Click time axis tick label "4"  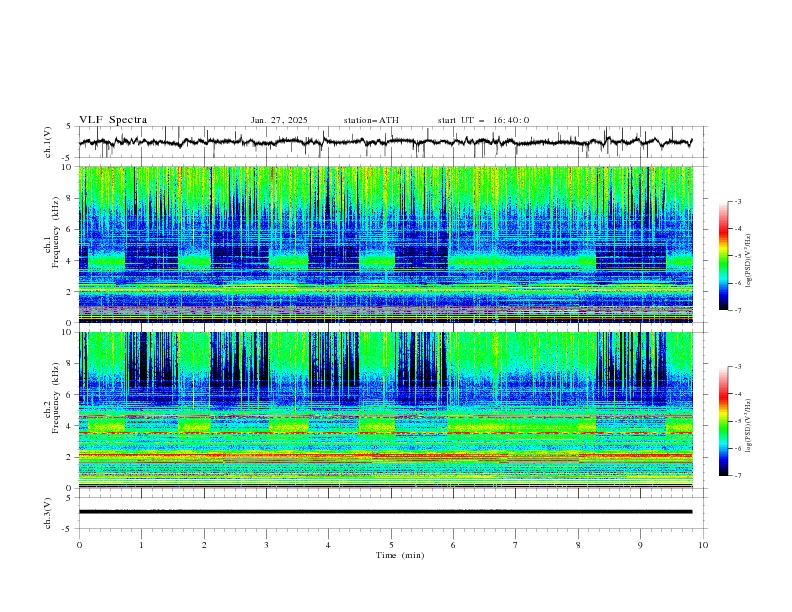(328, 545)
